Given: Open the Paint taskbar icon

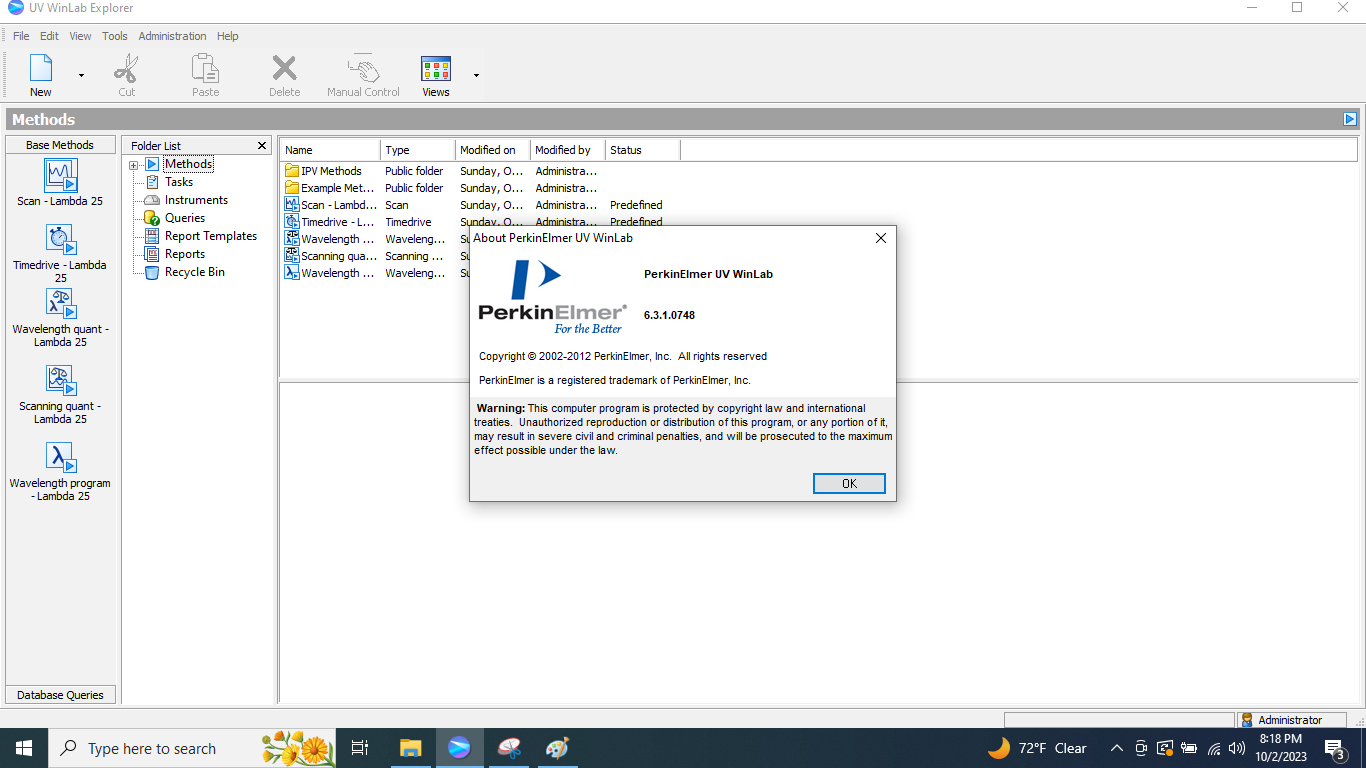Looking at the screenshot, I should pyautogui.click(x=557, y=748).
